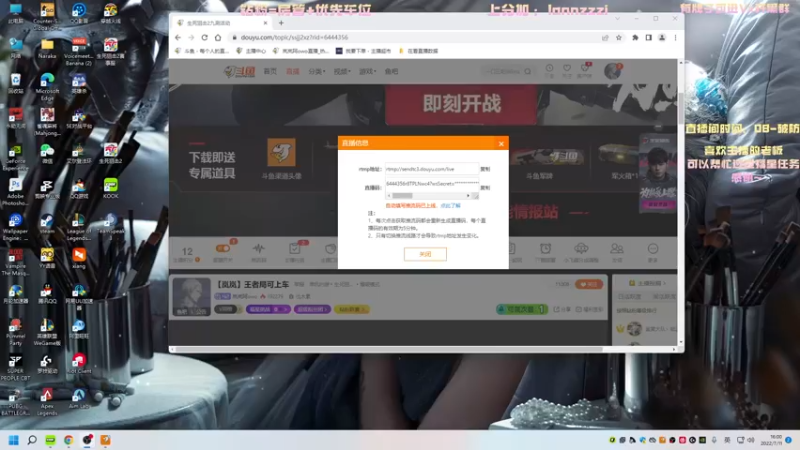Open the Pummel Party desktop shortcut

coord(15,332)
